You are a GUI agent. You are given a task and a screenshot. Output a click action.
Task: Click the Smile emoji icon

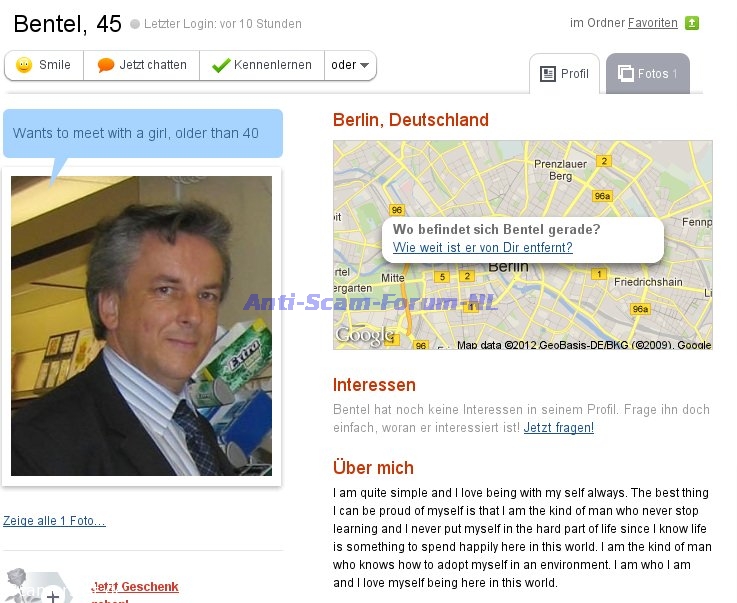coord(24,65)
